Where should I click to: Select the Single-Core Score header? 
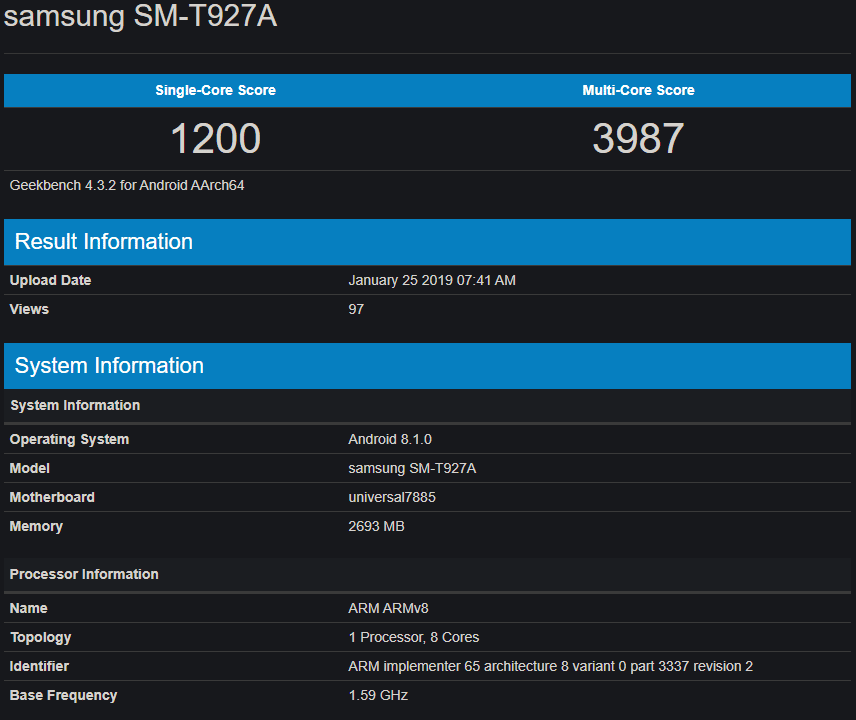(215, 90)
